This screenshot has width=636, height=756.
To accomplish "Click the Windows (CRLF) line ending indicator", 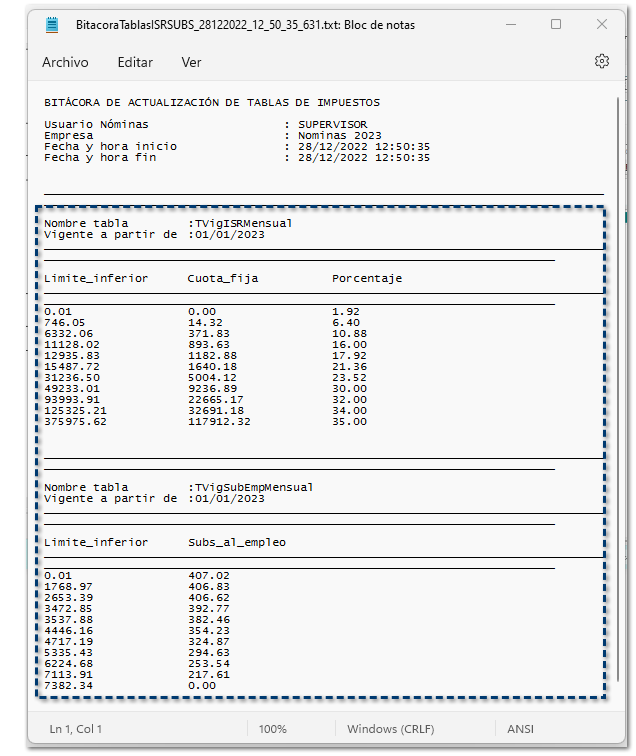I will click(x=391, y=730).
